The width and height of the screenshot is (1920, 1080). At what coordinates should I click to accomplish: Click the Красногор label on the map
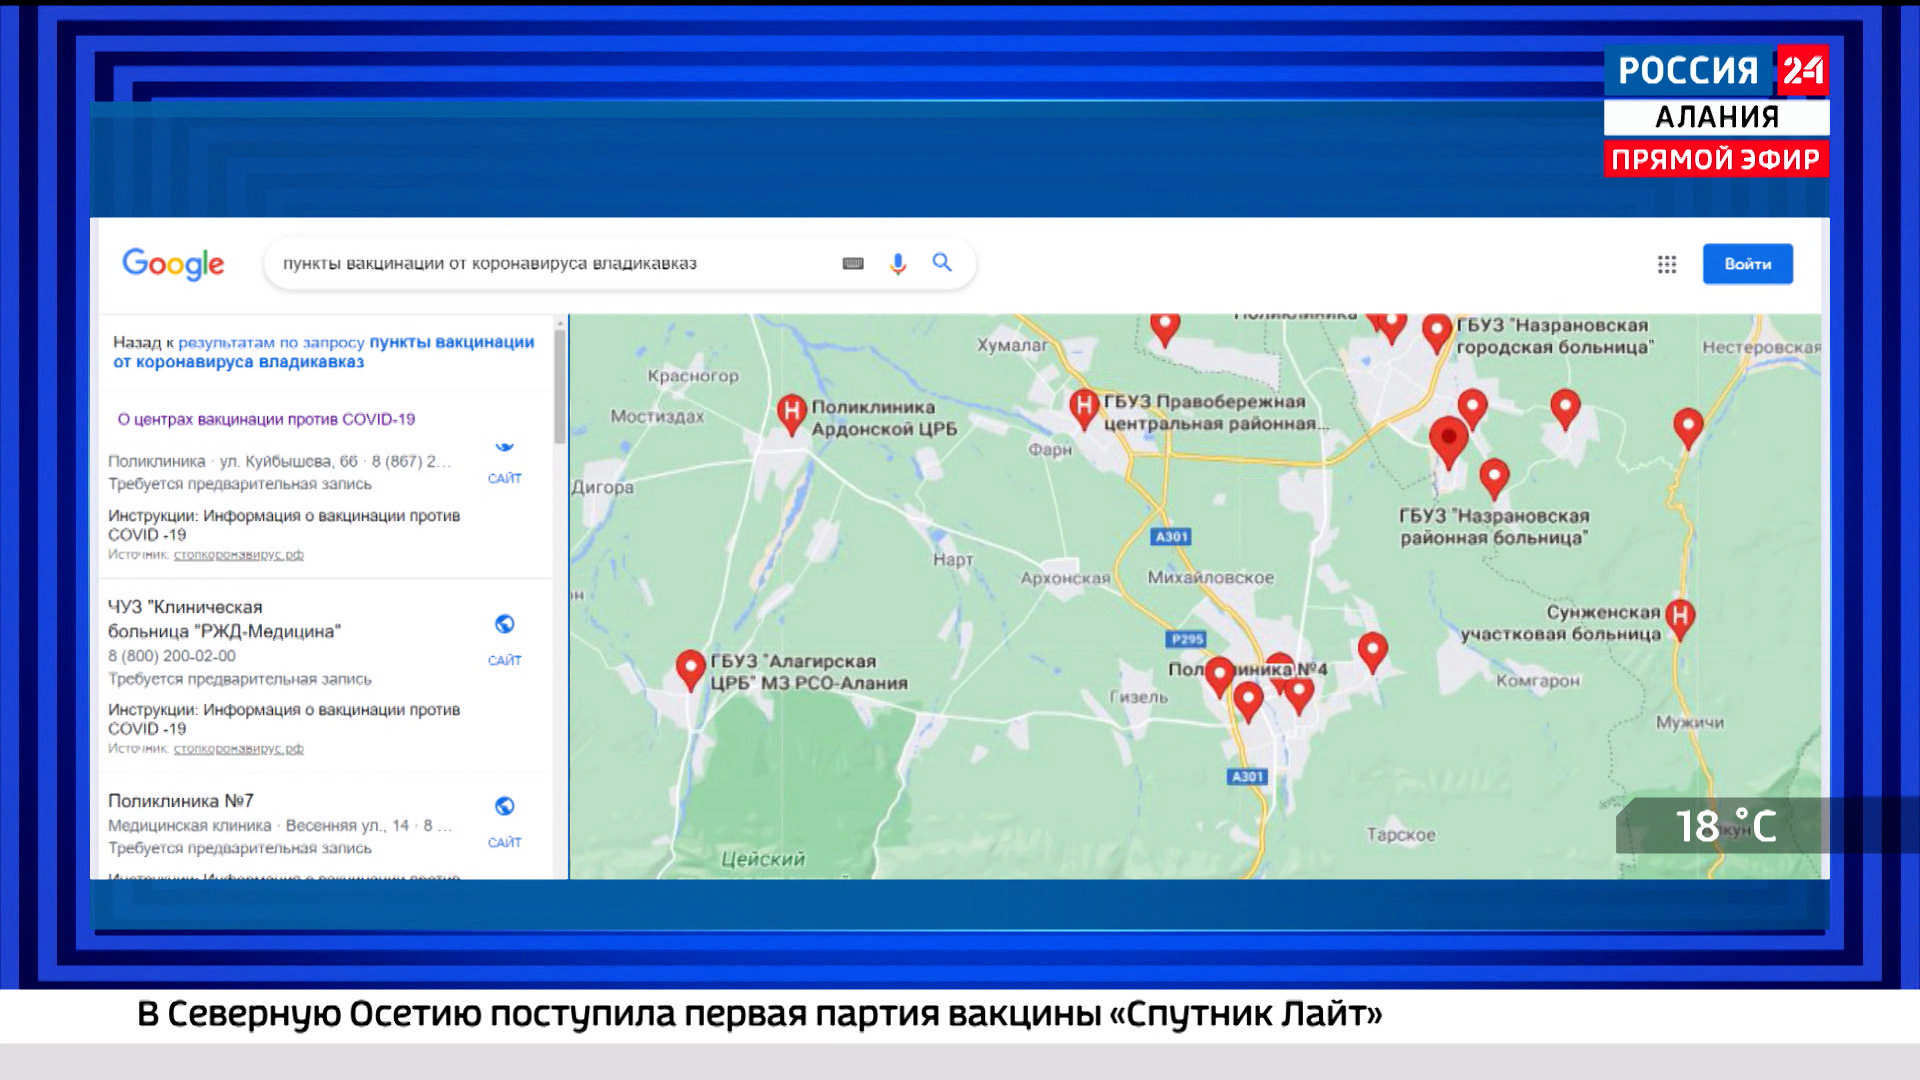[693, 376]
